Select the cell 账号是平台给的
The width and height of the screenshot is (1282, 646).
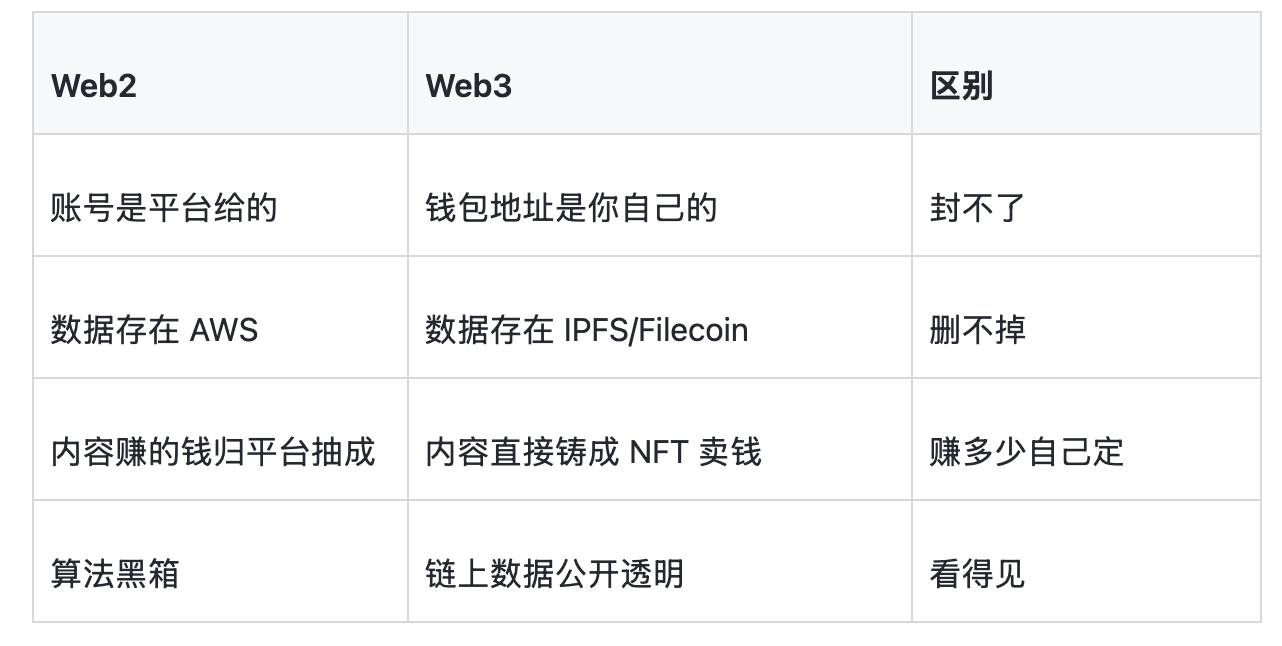tap(220, 195)
